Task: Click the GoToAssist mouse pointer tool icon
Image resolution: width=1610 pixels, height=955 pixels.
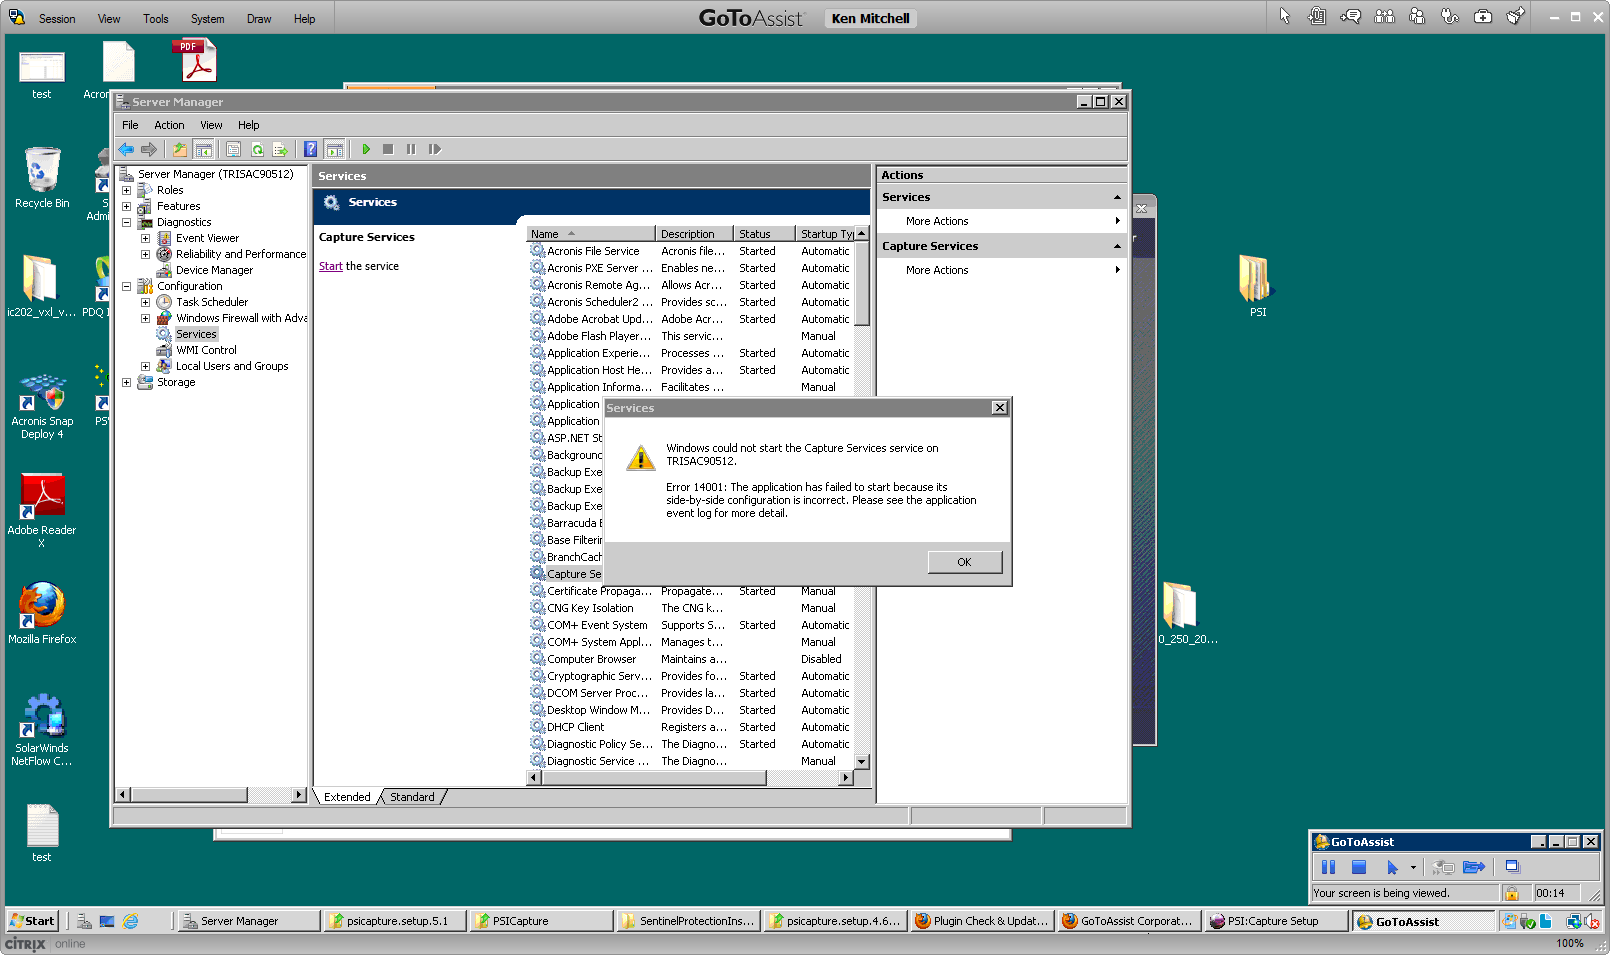Action: coord(1285,16)
